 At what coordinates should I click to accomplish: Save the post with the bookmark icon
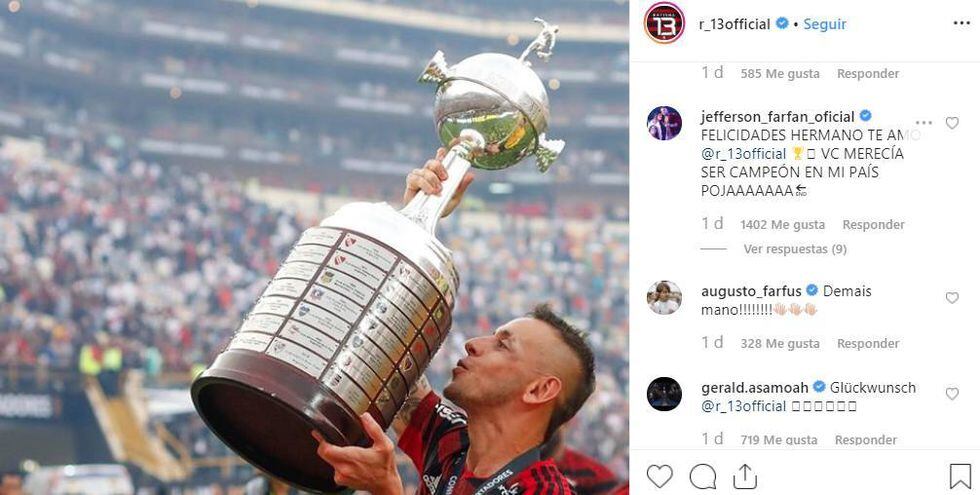click(960, 477)
